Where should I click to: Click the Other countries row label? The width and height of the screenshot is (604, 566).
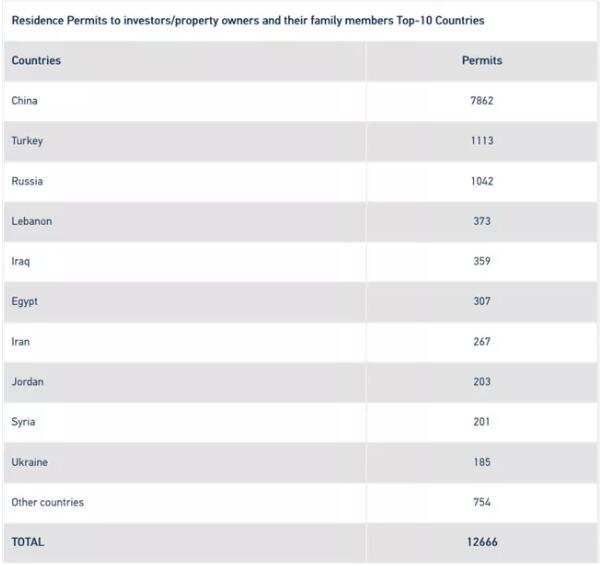(x=48, y=502)
